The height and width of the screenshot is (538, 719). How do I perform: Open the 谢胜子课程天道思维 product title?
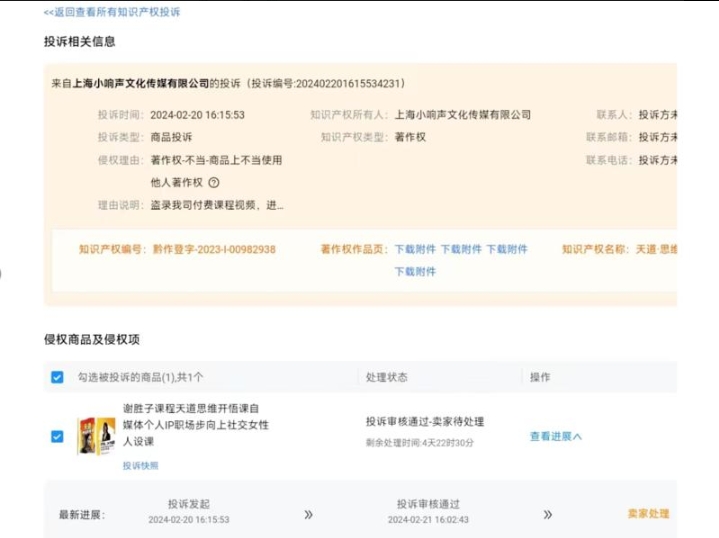[196, 424]
